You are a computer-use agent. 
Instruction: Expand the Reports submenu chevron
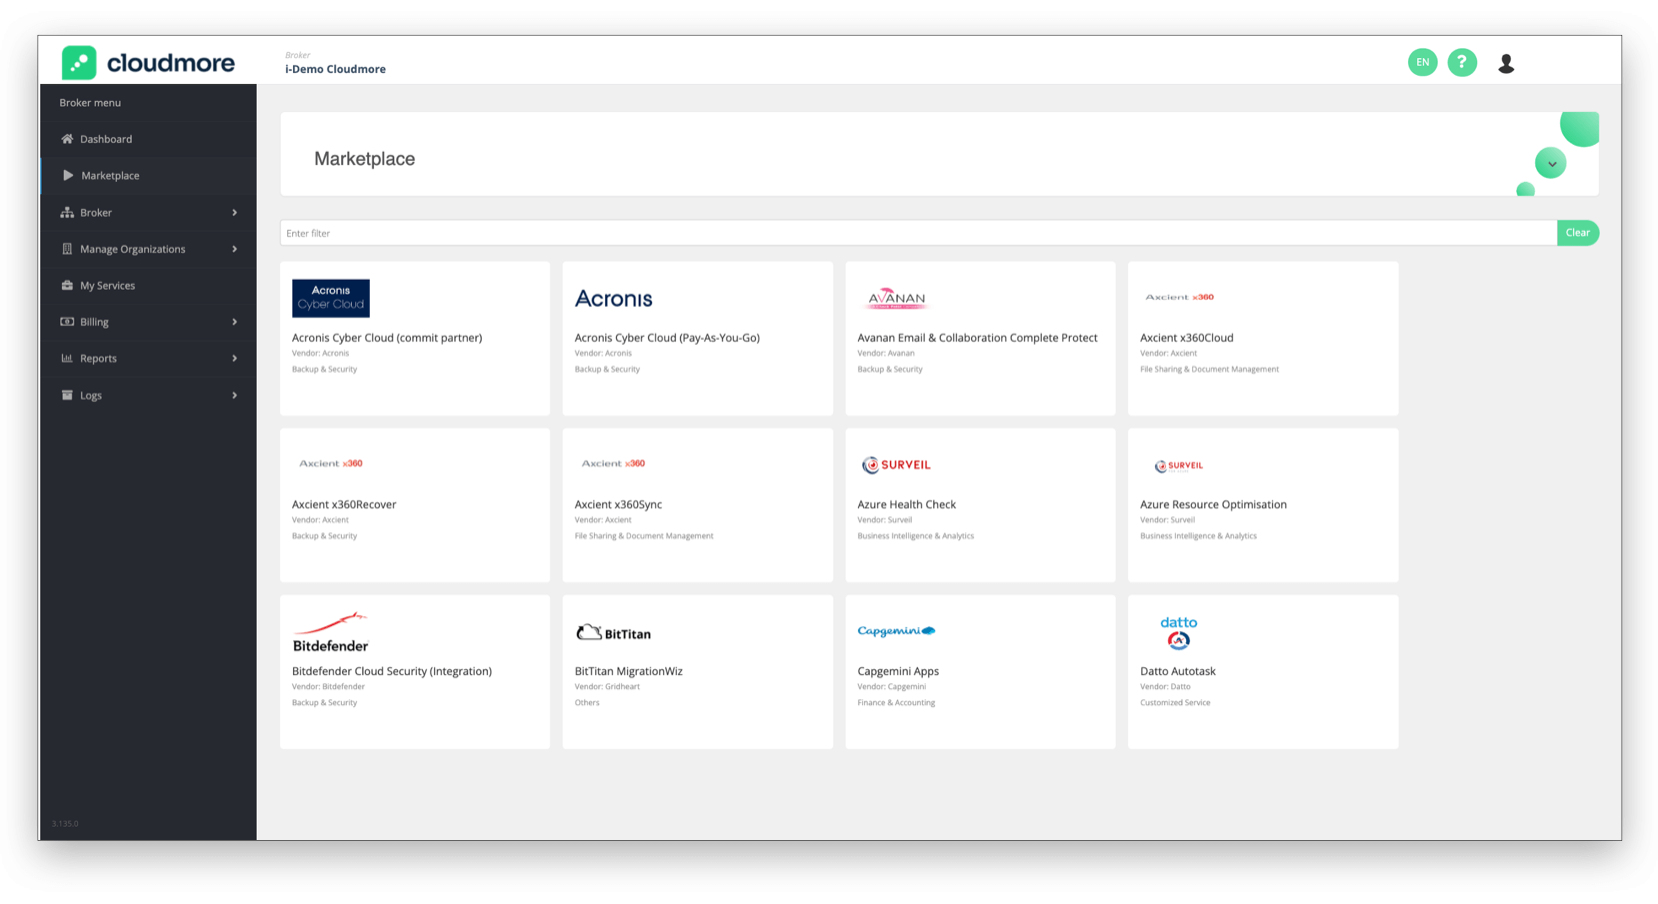coord(235,358)
